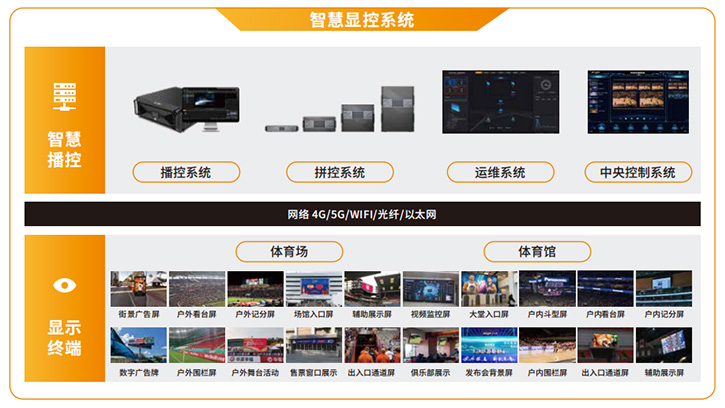Select the 拼控系统 label button
The width and height of the screenshot is (725, 408).
click(340, 172)
